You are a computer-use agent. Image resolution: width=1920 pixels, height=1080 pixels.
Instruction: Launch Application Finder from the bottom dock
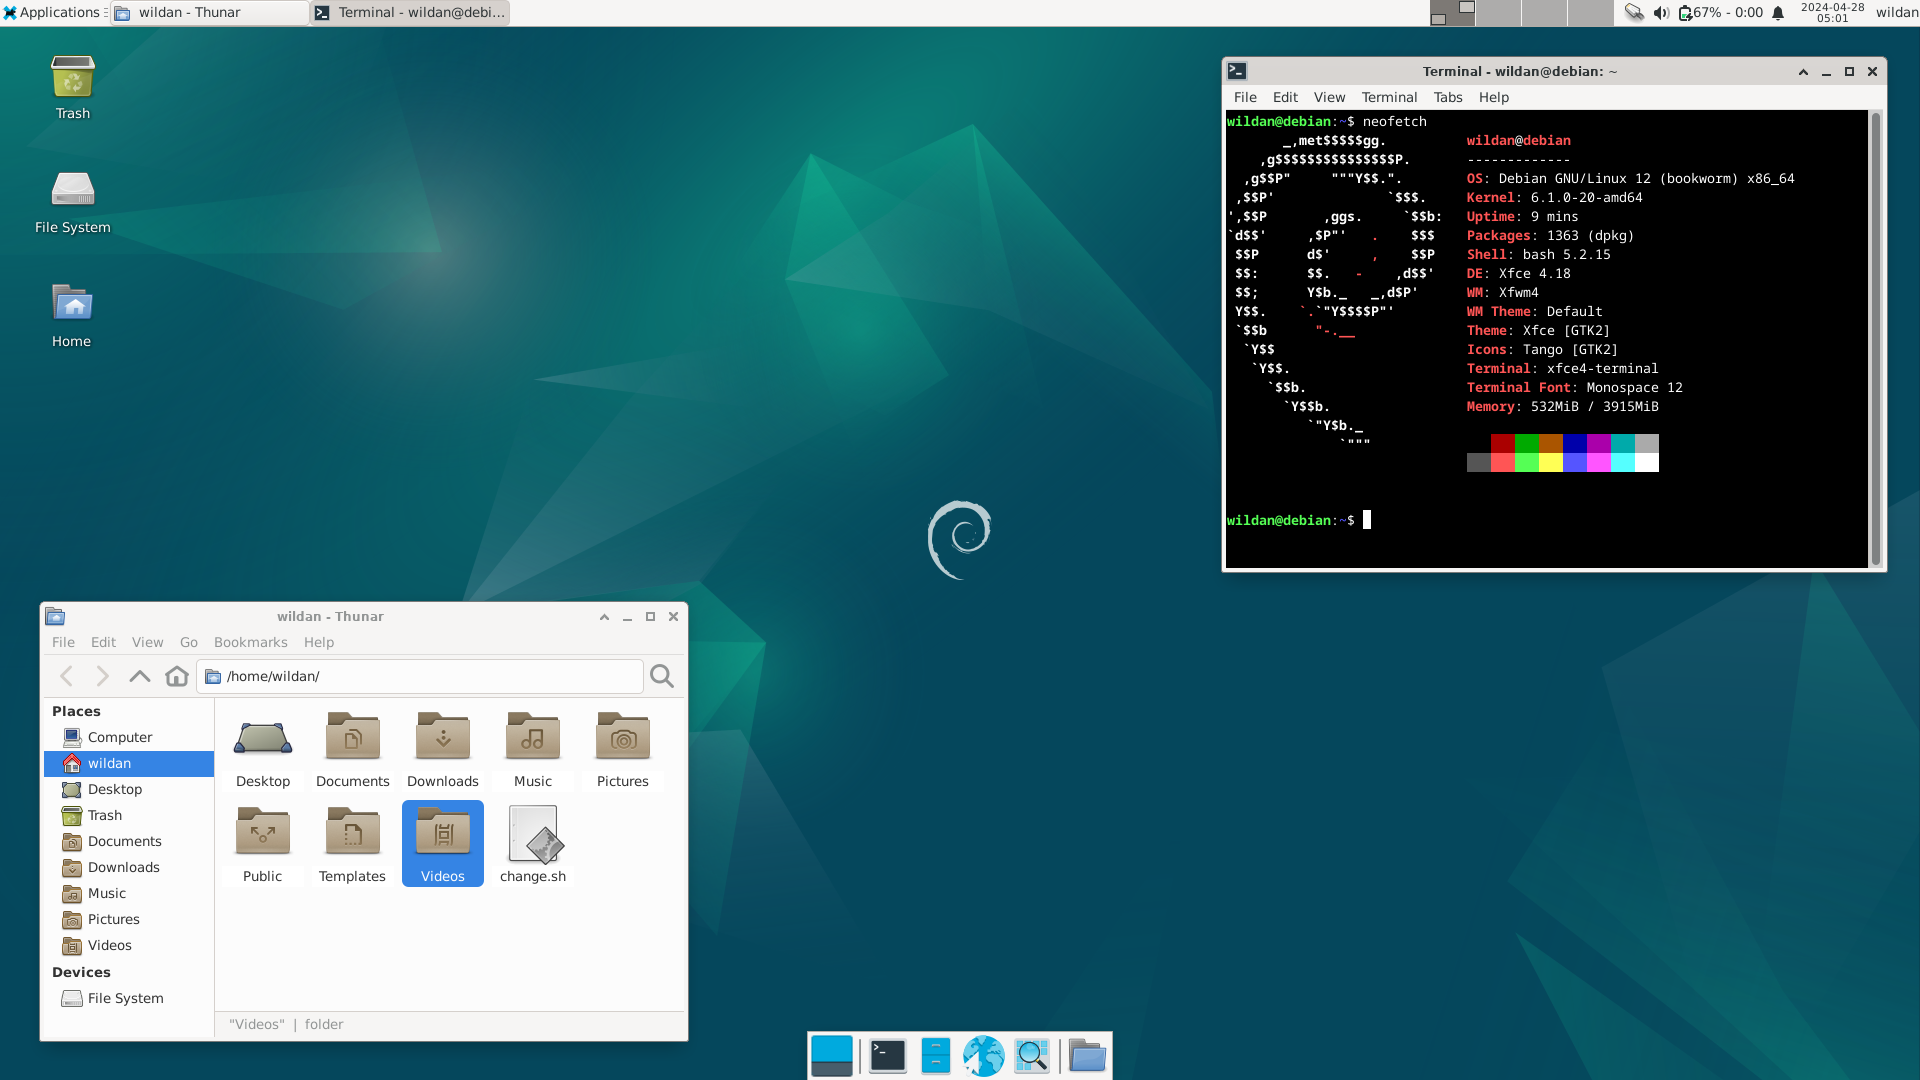tap(1032, 1056)
